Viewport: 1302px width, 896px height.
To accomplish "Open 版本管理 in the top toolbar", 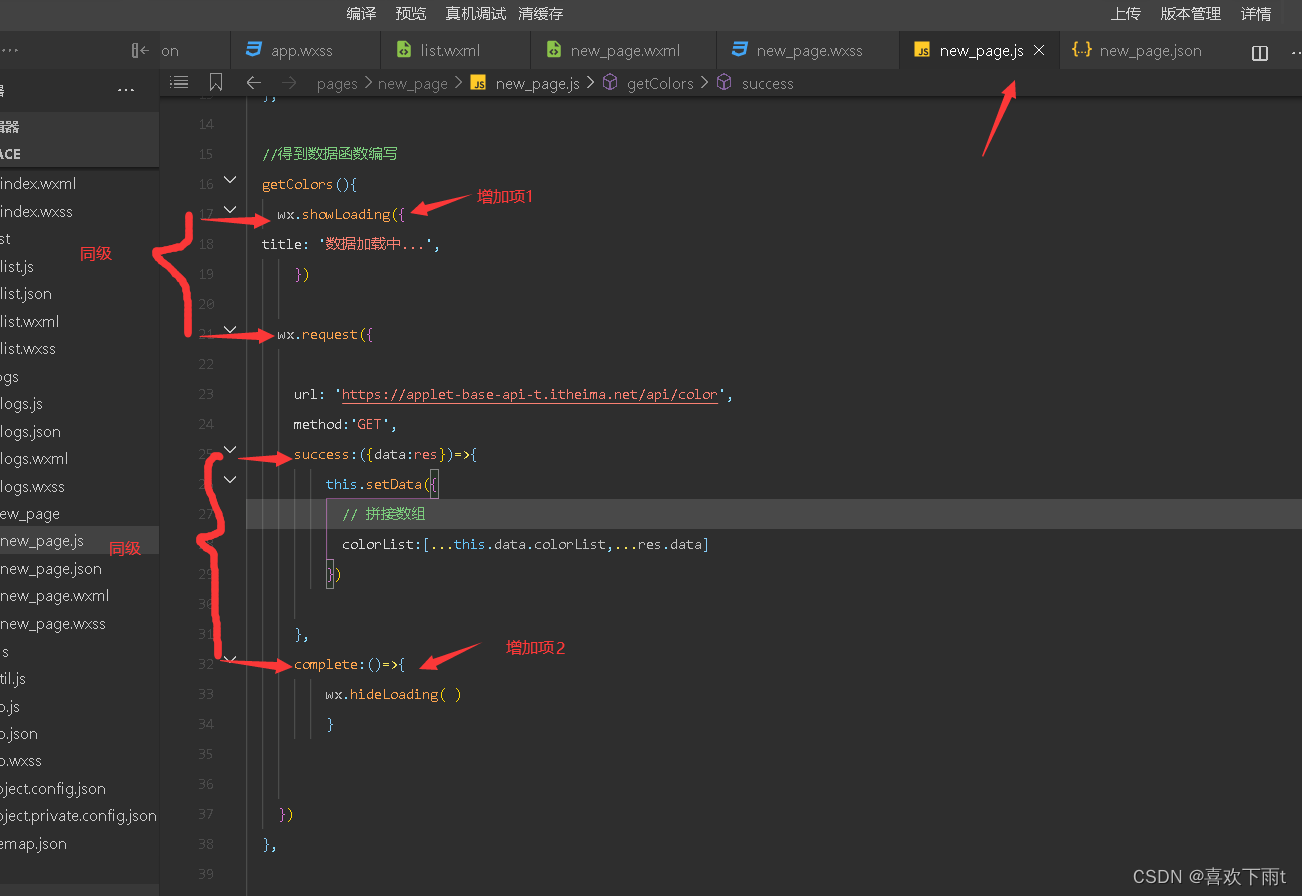I will (1190, 14).
